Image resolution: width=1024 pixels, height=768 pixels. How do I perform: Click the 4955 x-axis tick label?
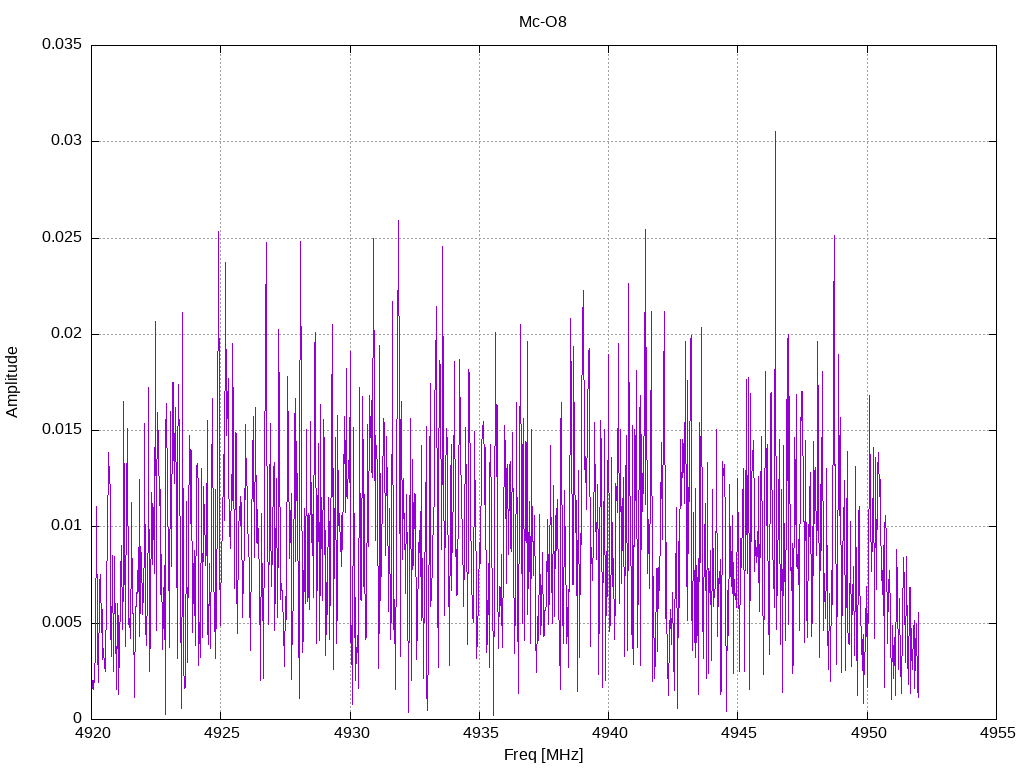(x=997, y=733)
